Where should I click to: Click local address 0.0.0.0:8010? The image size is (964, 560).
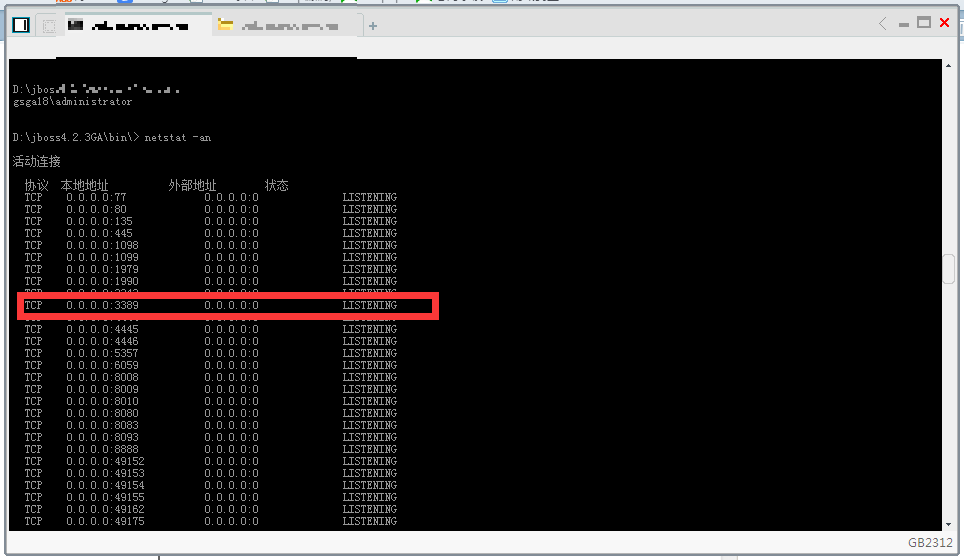click(x=103, y=401)
